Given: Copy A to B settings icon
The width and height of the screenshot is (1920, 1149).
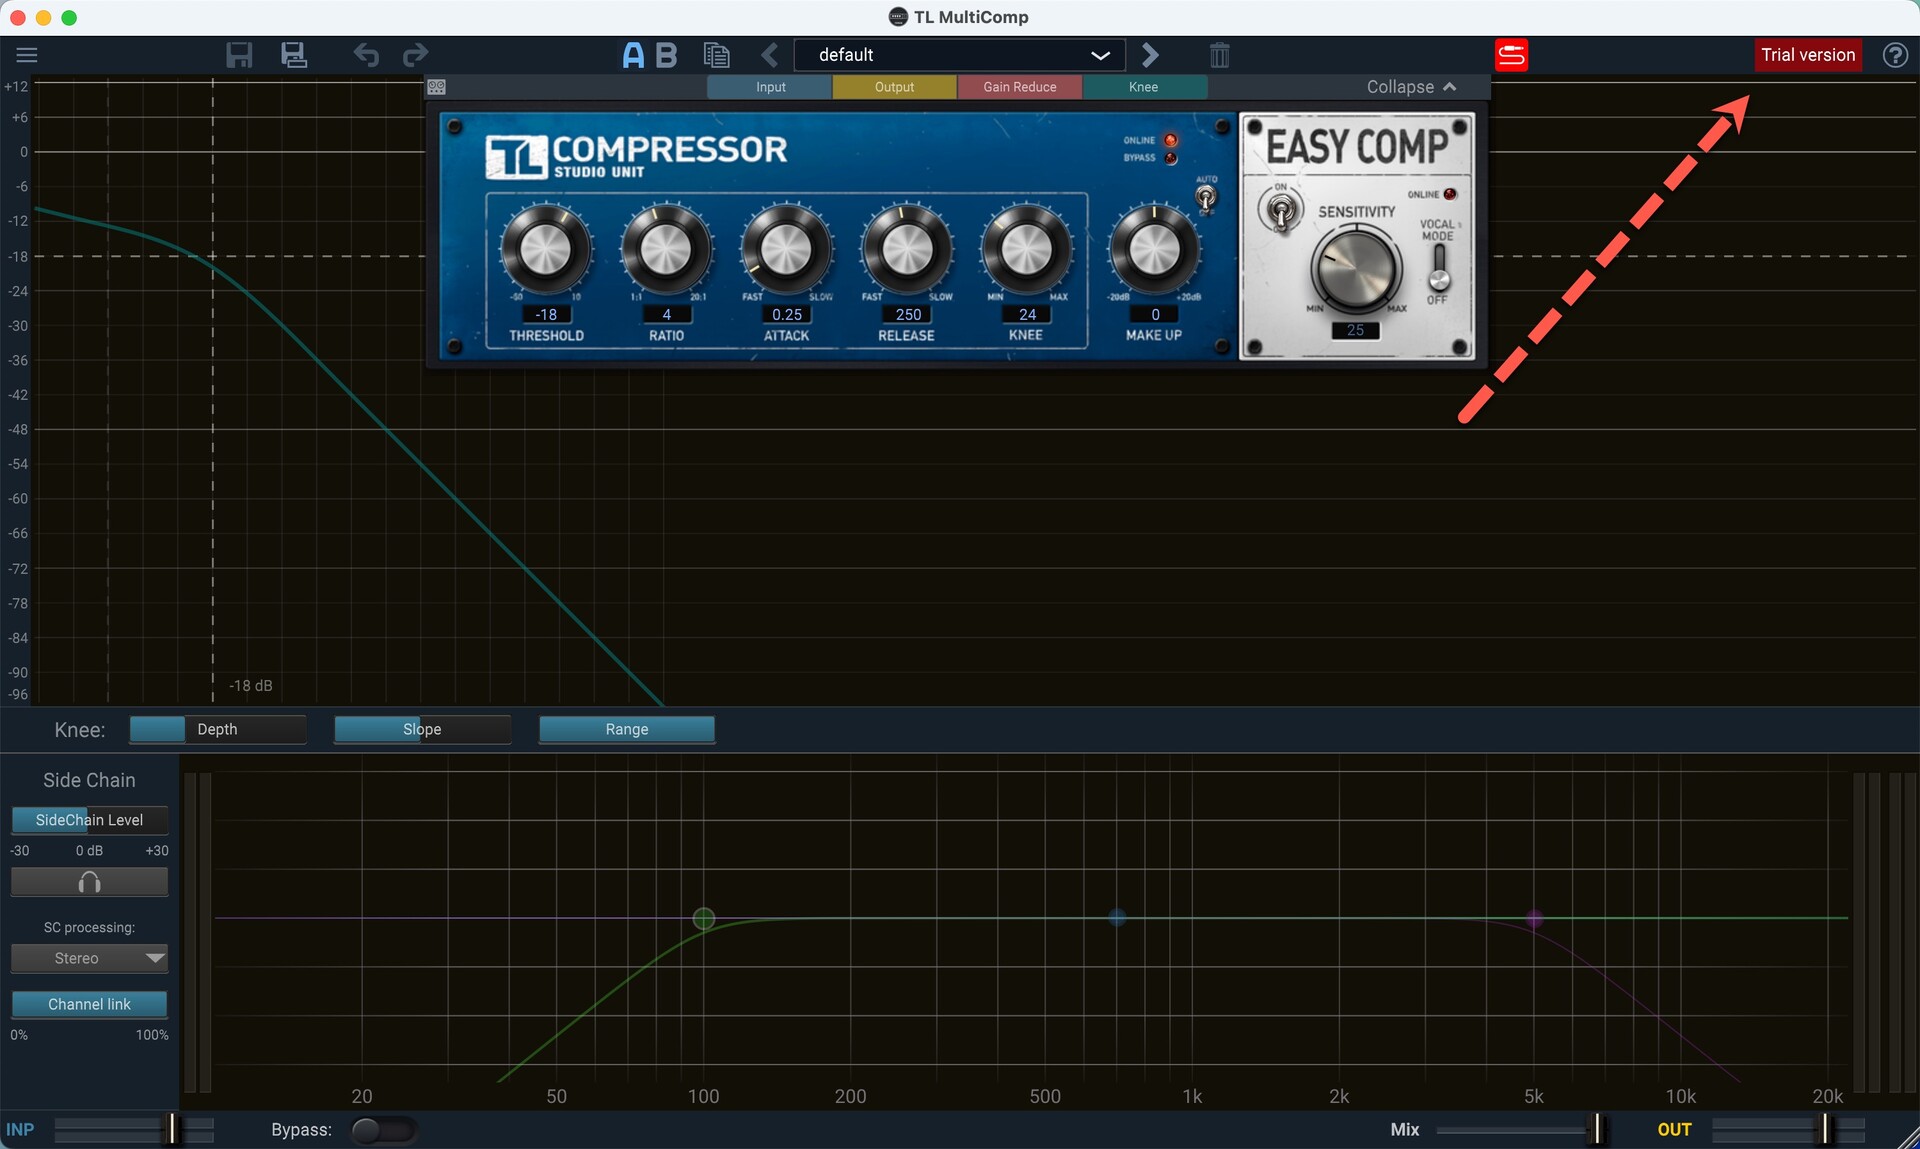Looking at the screenshot, I should point(716,55).
